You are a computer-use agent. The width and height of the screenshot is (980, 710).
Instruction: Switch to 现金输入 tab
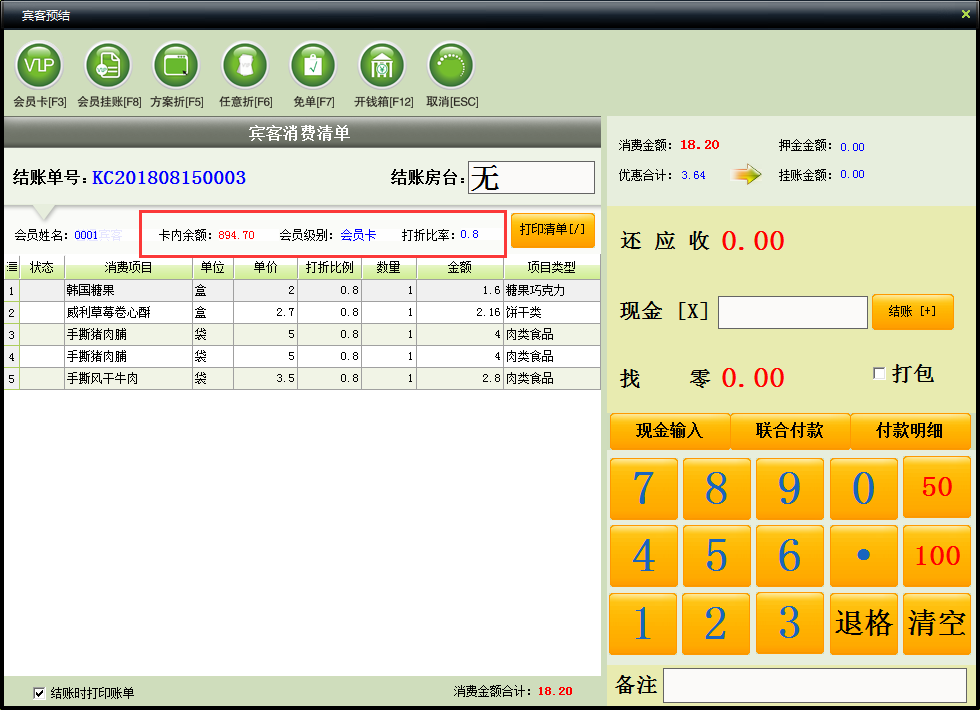(x=669, y=431)
